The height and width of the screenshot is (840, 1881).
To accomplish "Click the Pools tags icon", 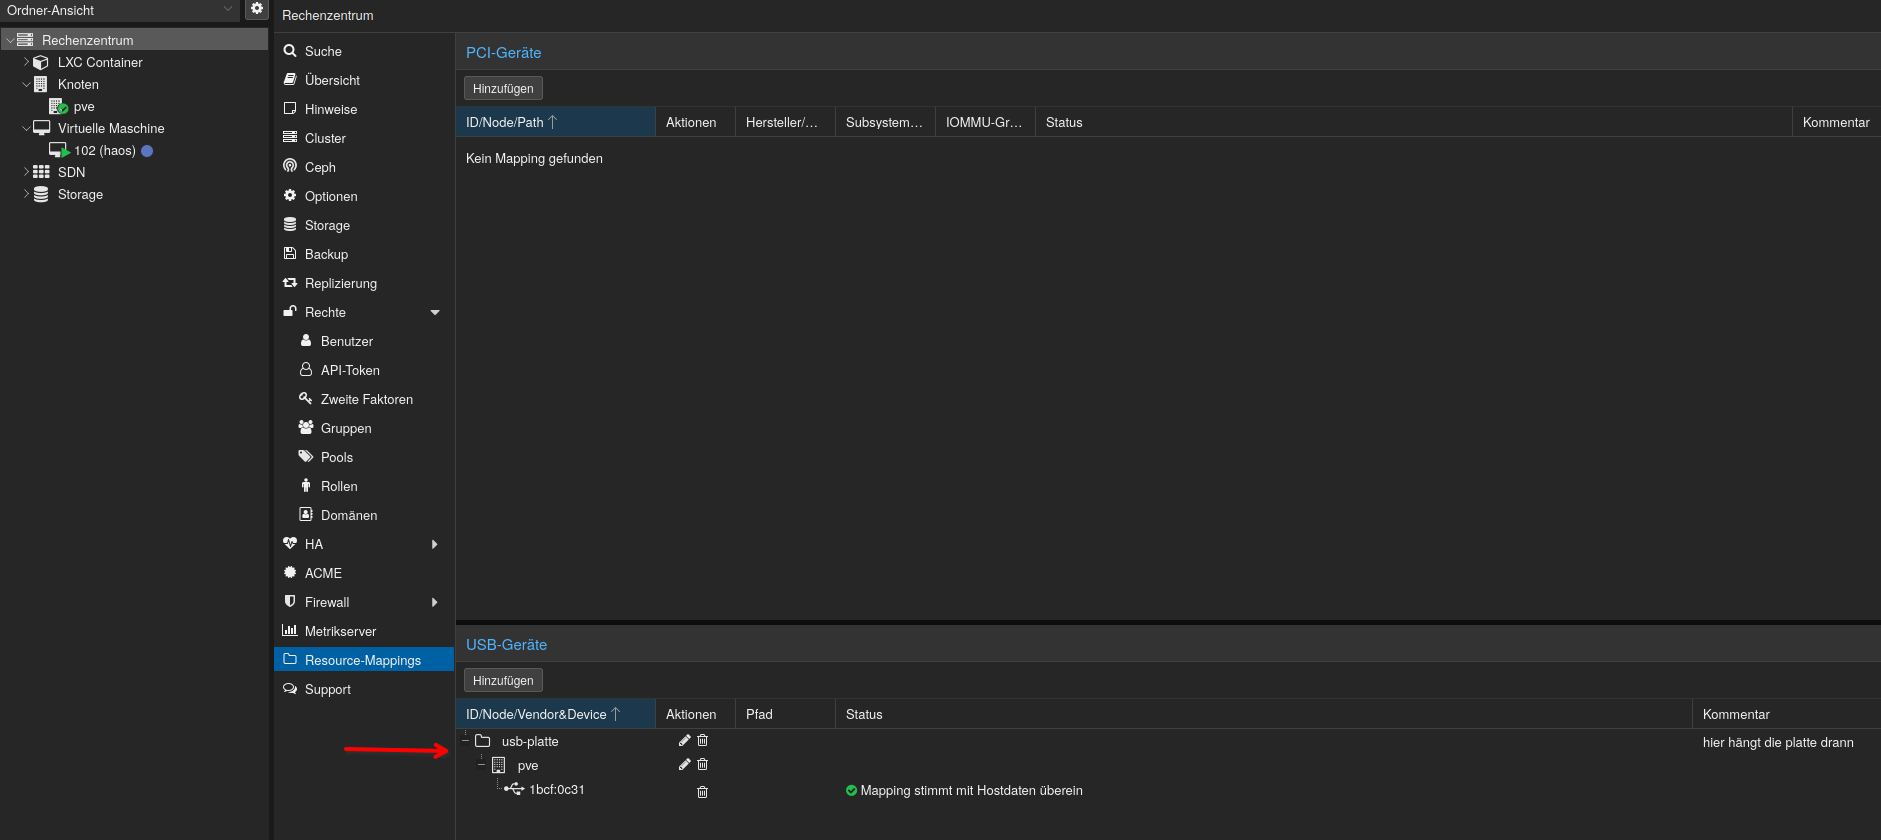I will click(306, 456).
